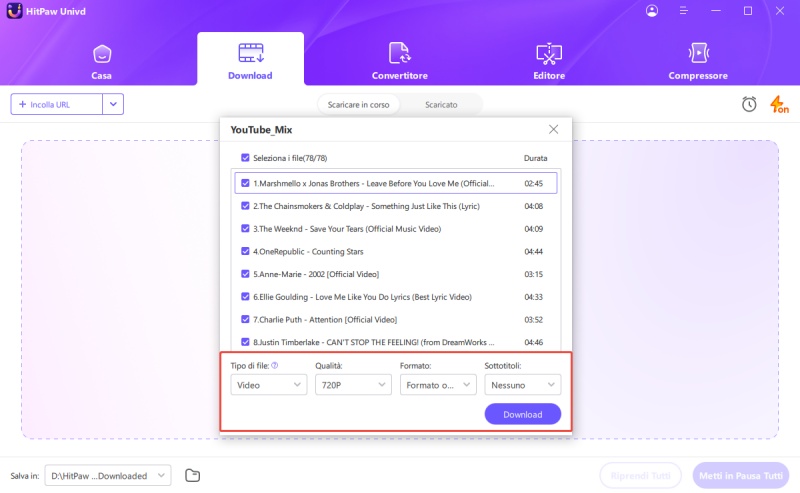Switch to the Compressore tab
800x493 pixels.
point(698,61)
